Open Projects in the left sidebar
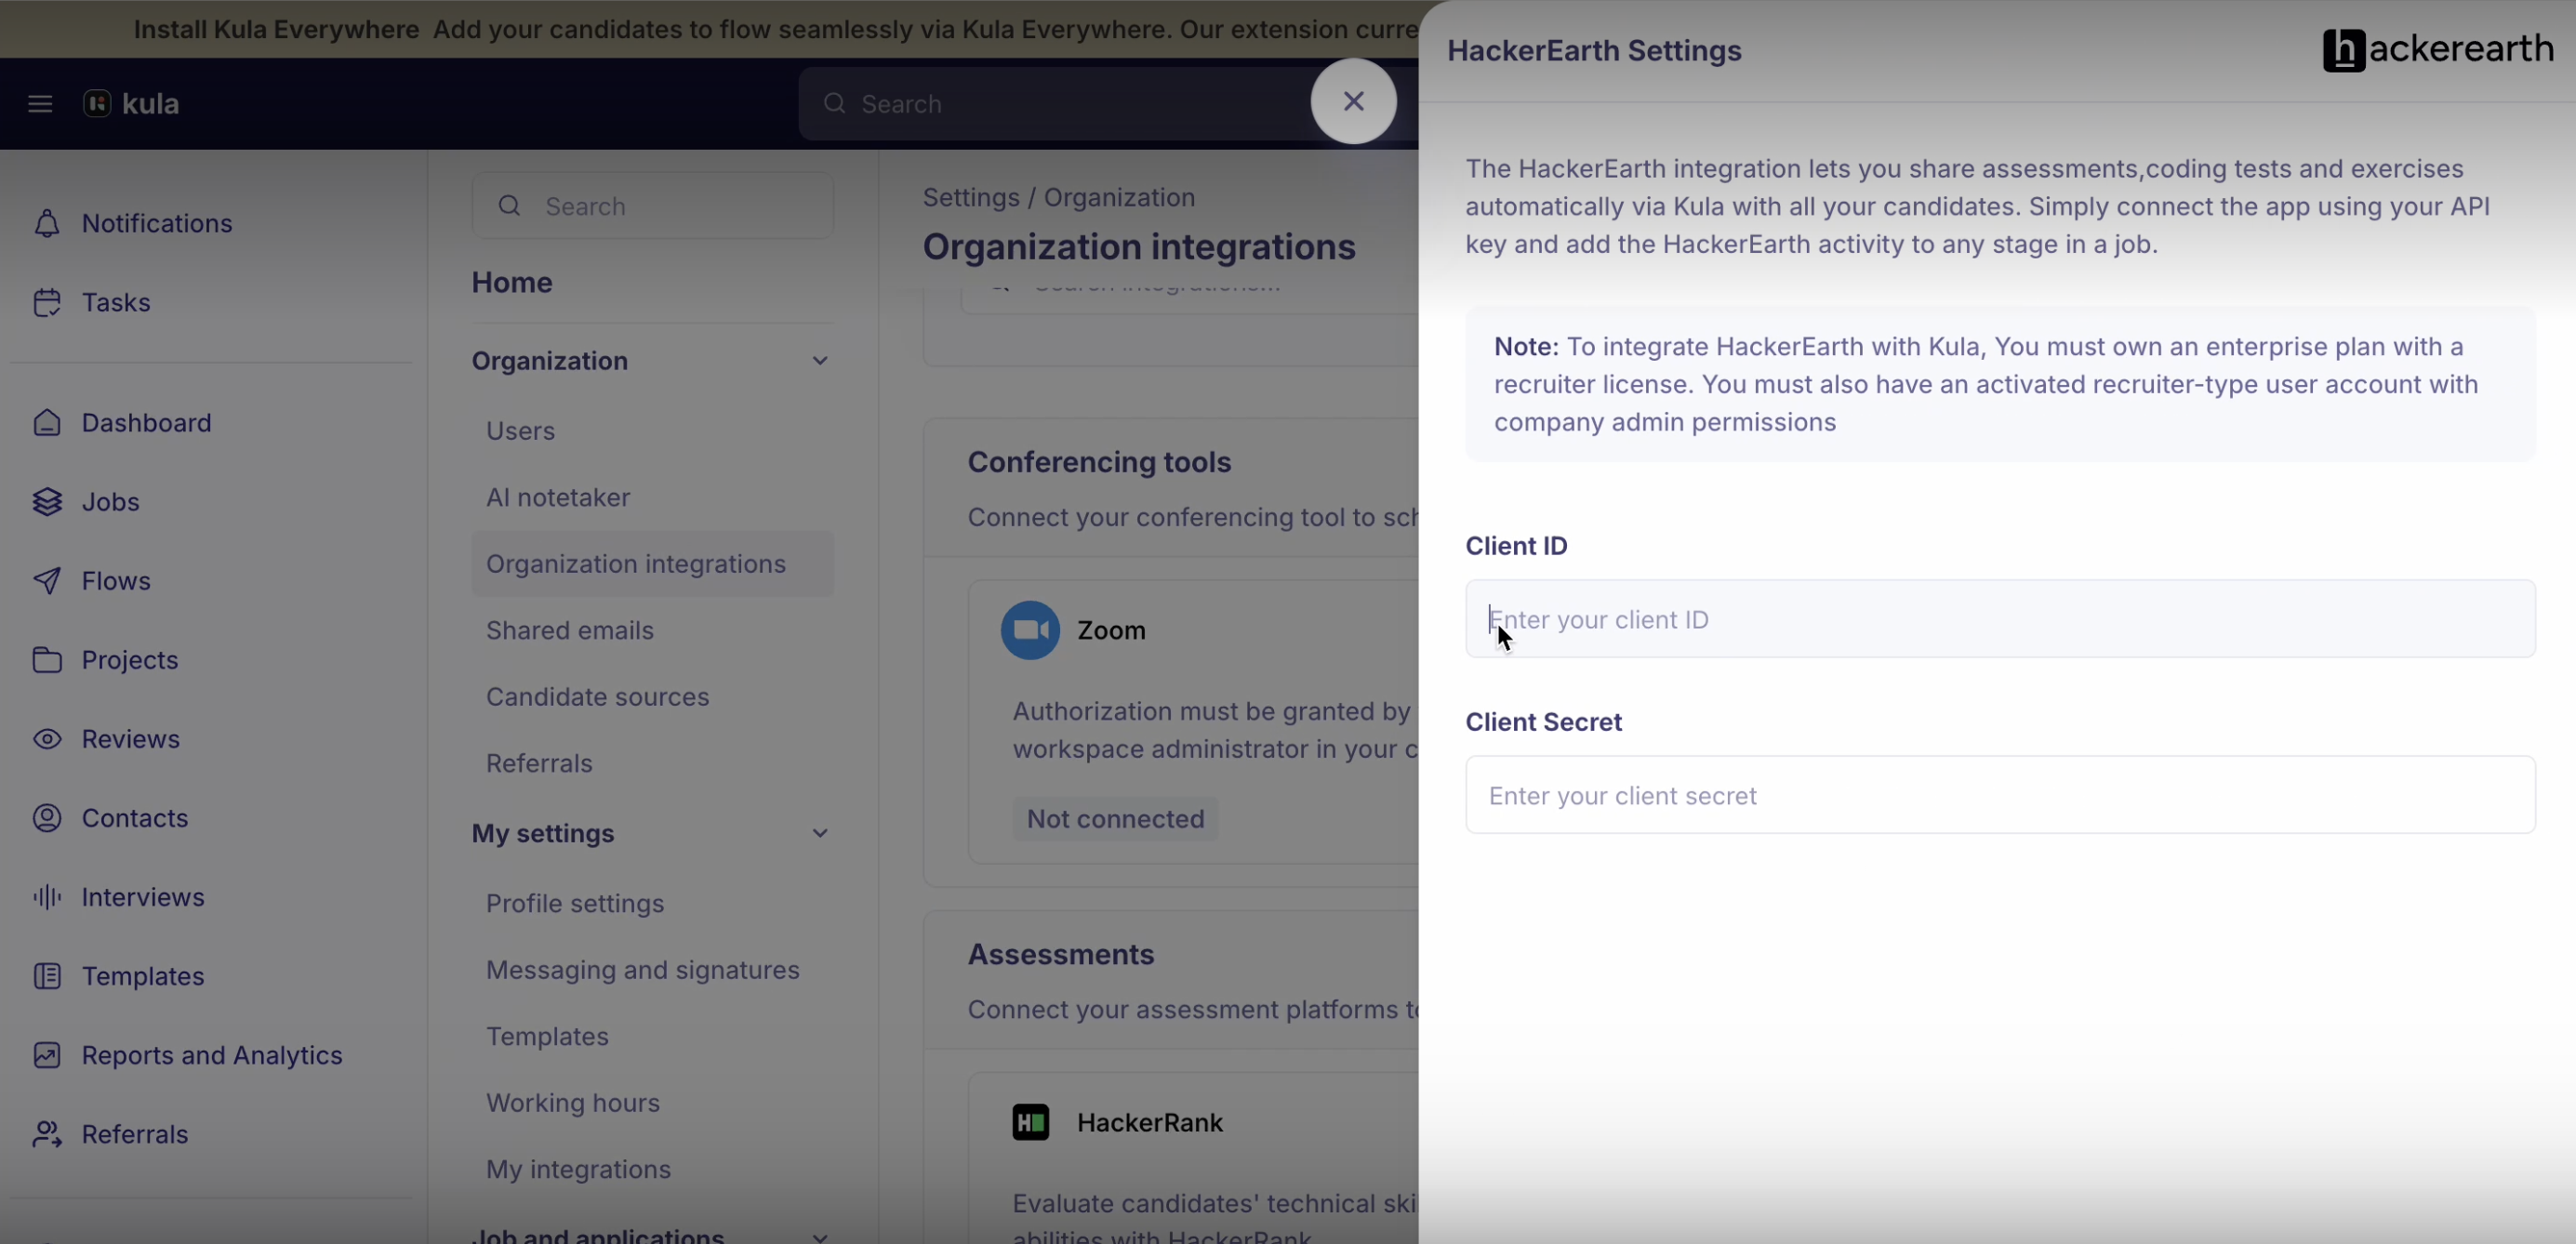2576x1244 pixels. click(x=130, y=659)
